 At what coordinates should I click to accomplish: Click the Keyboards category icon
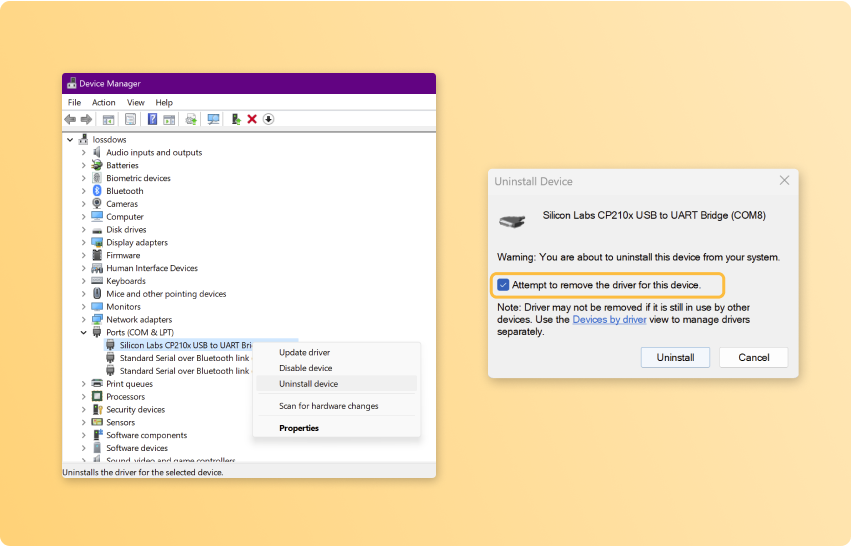(97, 281)
